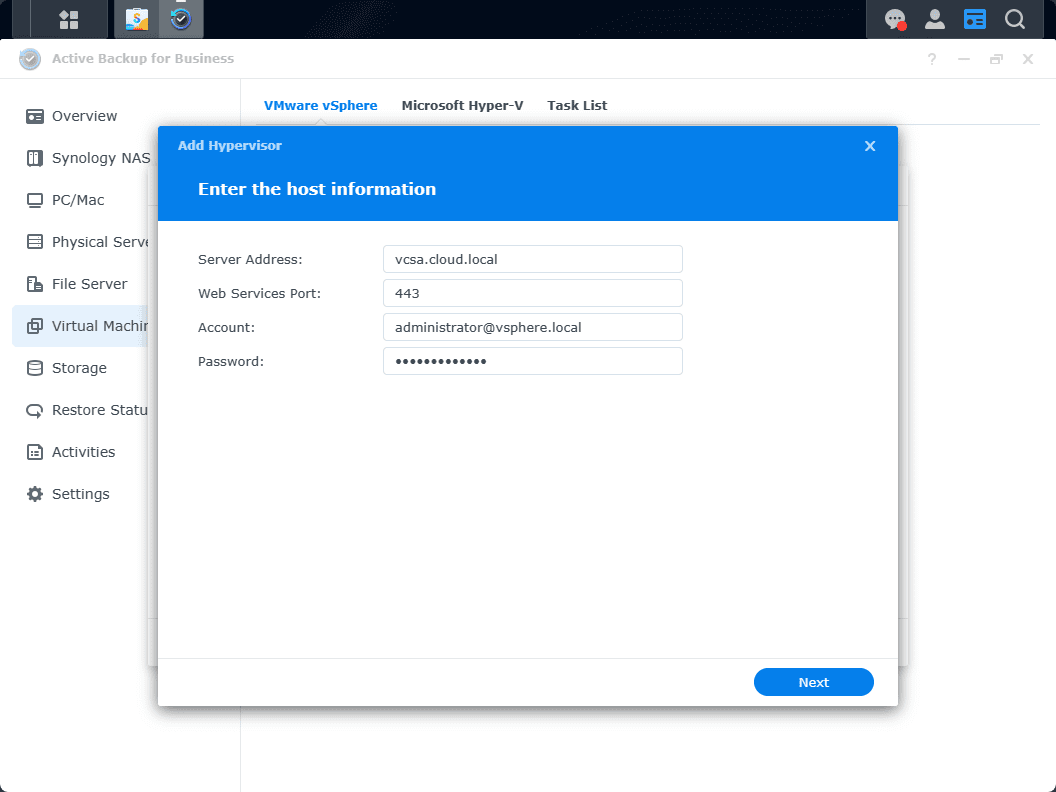The height and width of the screenshot is (792, 1056).
Task: Open the widgets panel icon
Action: 975,19
